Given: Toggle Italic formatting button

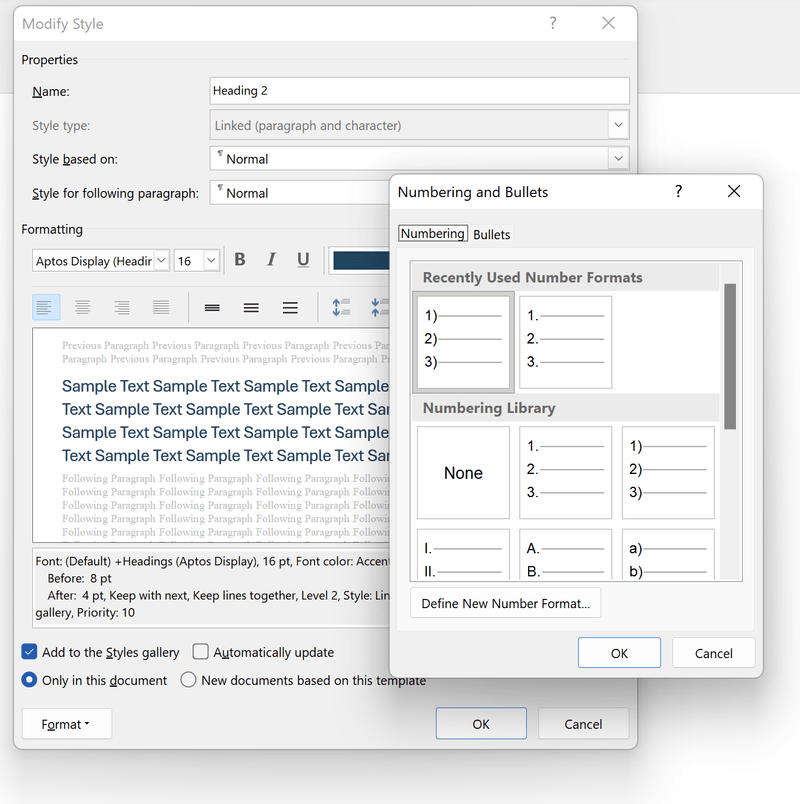Looking at the screenshot, I should pyautogui.click(x=271, y=260).
